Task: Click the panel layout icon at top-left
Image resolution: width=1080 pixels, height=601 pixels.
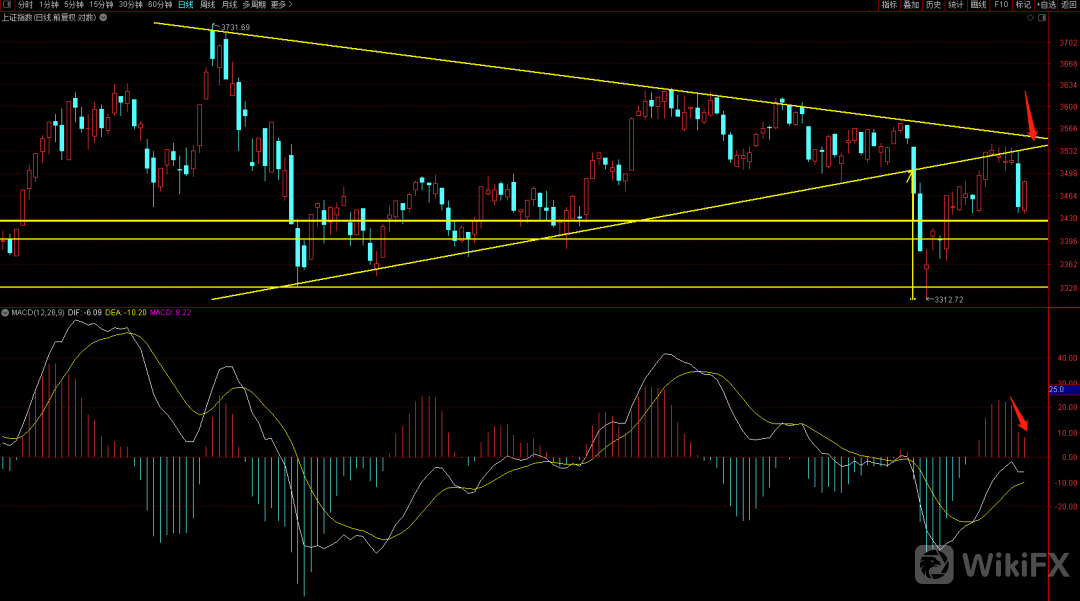Action: coord(6,5)
